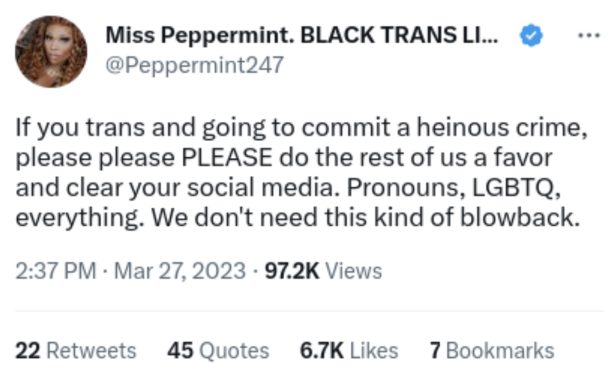
Task: Click the Retweets label text
Action: click(92, 351)
